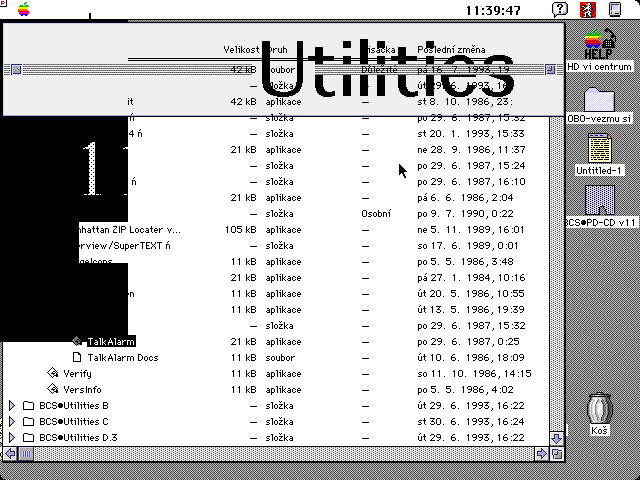
Task: Open the keyboard layout flag menu
Action: [589, 10]
